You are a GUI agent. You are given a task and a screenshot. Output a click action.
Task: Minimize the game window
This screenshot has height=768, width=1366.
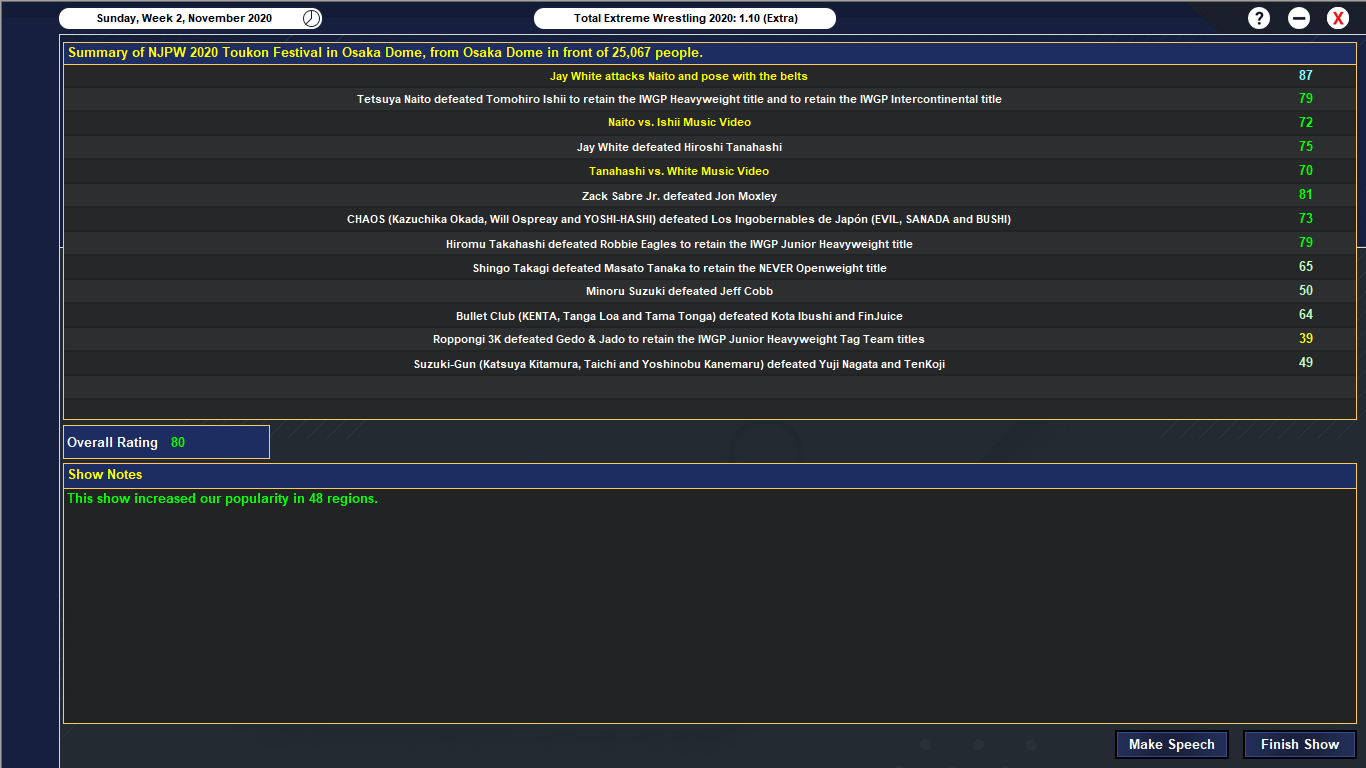pyautogui.click(x=1299, y=18)
